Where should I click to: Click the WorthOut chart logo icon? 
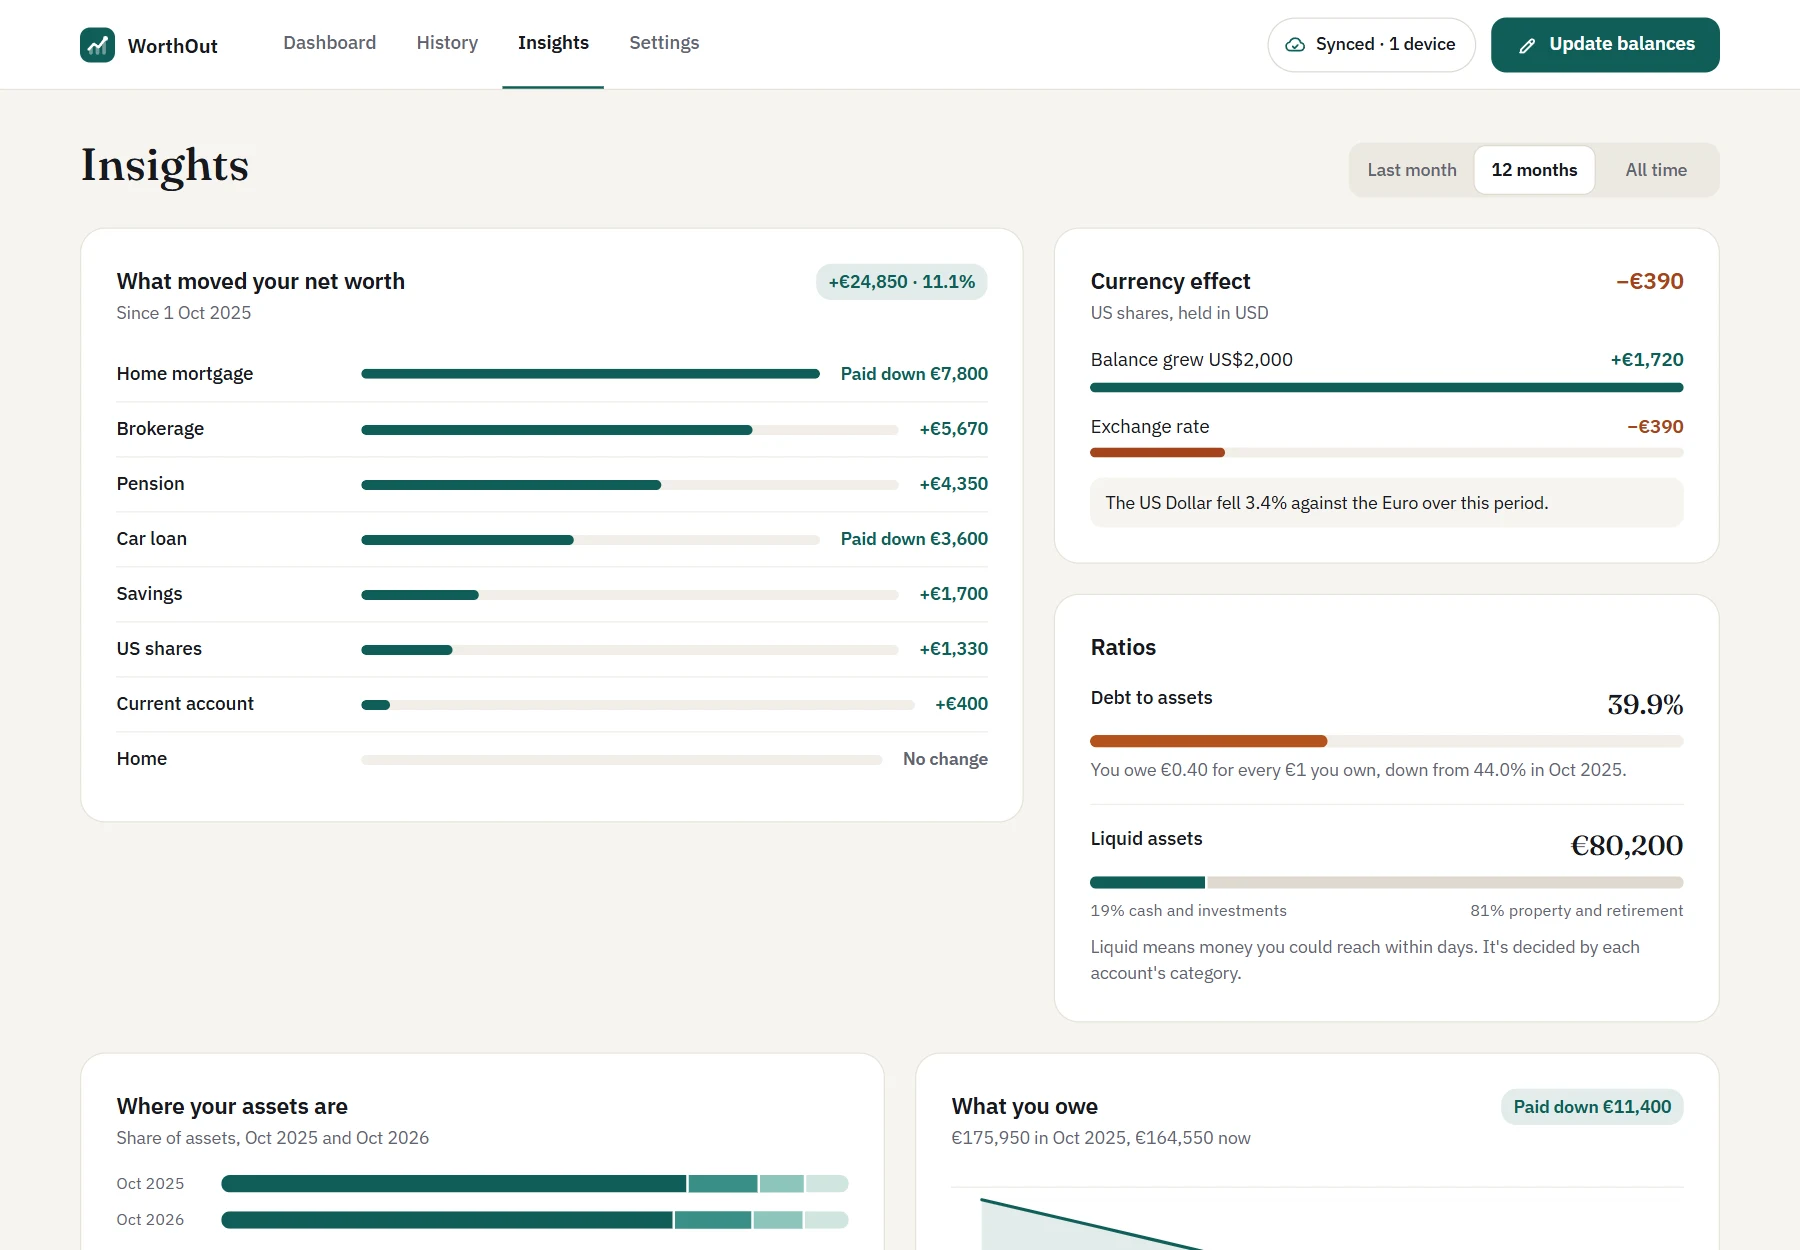(97, 45)
